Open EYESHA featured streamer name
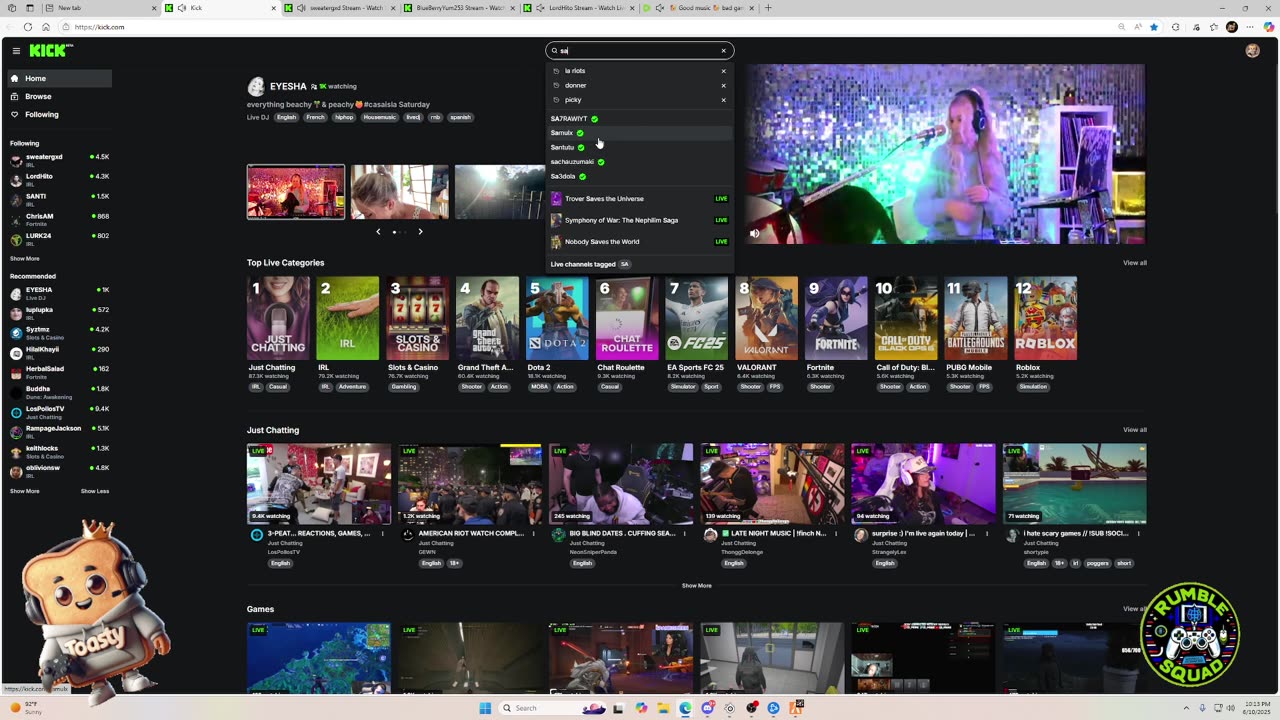 click(288, 87)
